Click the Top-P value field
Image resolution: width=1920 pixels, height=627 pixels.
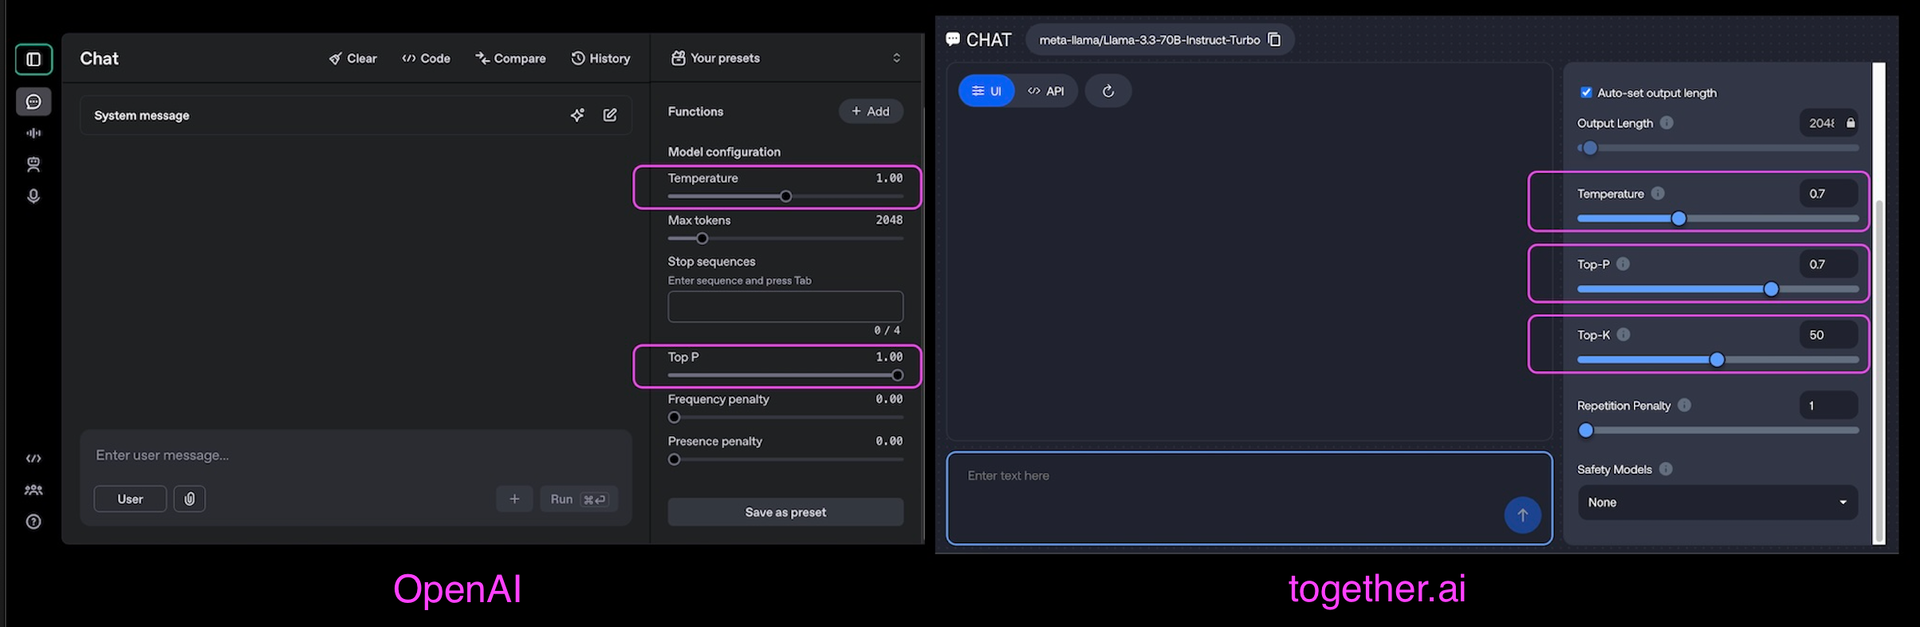click(x=1828, y=264)
